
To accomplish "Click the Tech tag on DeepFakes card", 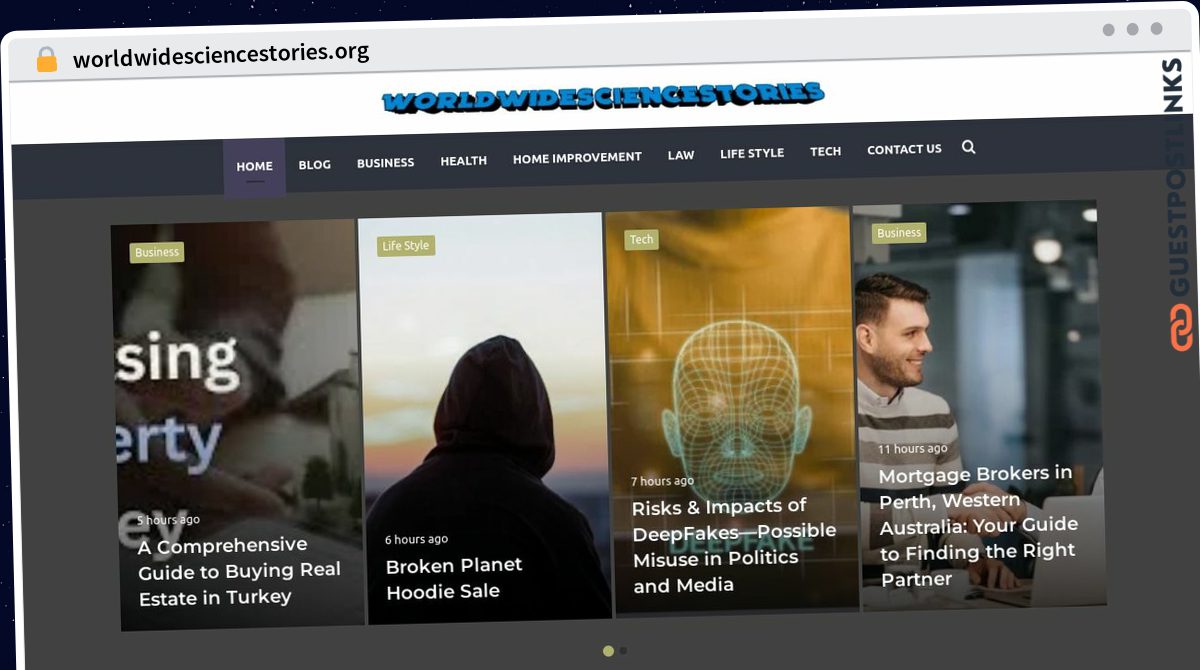I will 642,239.
